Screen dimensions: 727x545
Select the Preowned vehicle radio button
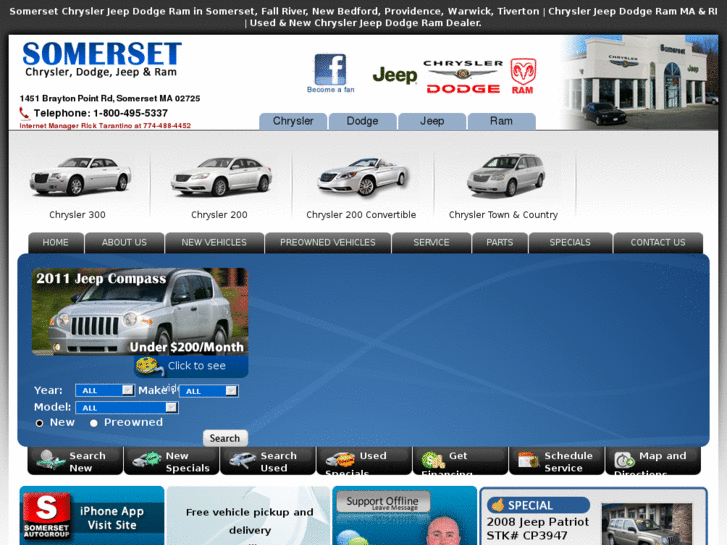(94, 423)
